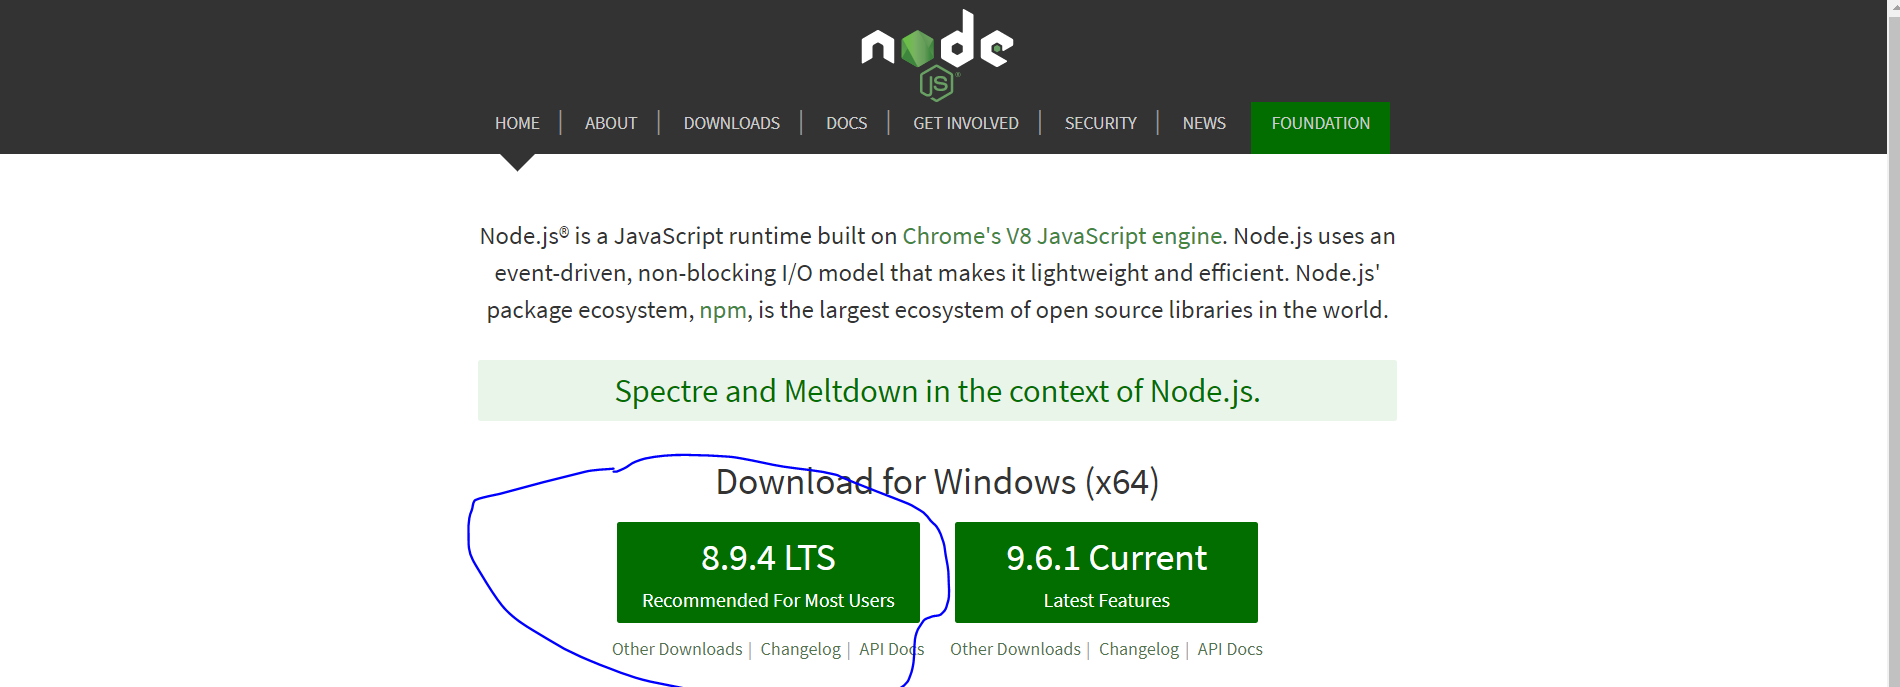This screenshot has height=687, width=1900.
Task: Open the HOME nav item
Action: click(517, 123)
